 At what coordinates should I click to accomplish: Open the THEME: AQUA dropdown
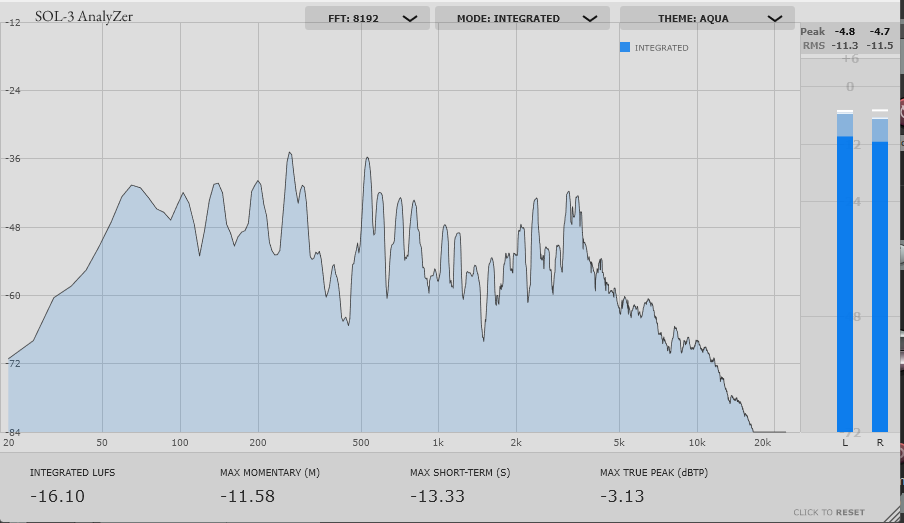tap(707, 18)
